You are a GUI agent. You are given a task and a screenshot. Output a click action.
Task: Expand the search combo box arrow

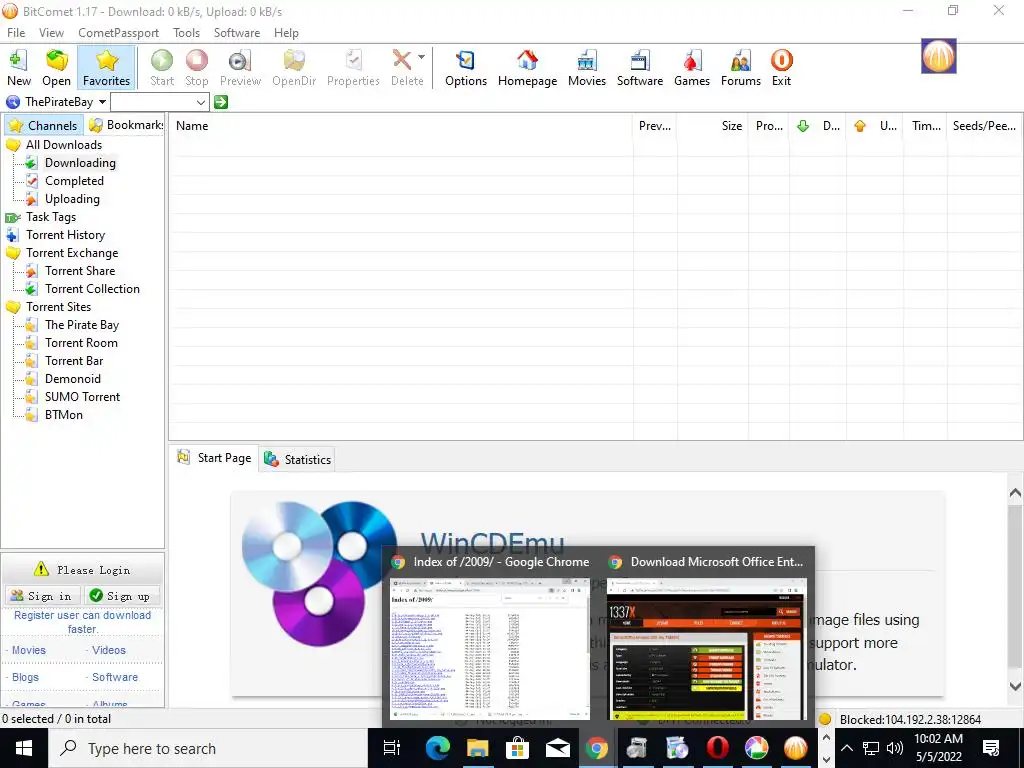click(x=201, y=102)
